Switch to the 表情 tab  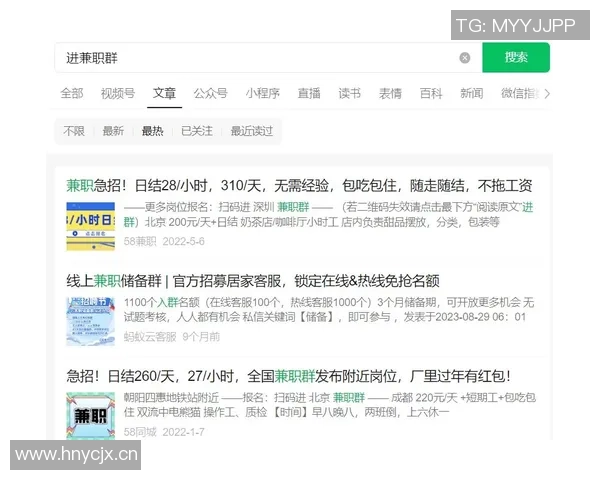390,93
